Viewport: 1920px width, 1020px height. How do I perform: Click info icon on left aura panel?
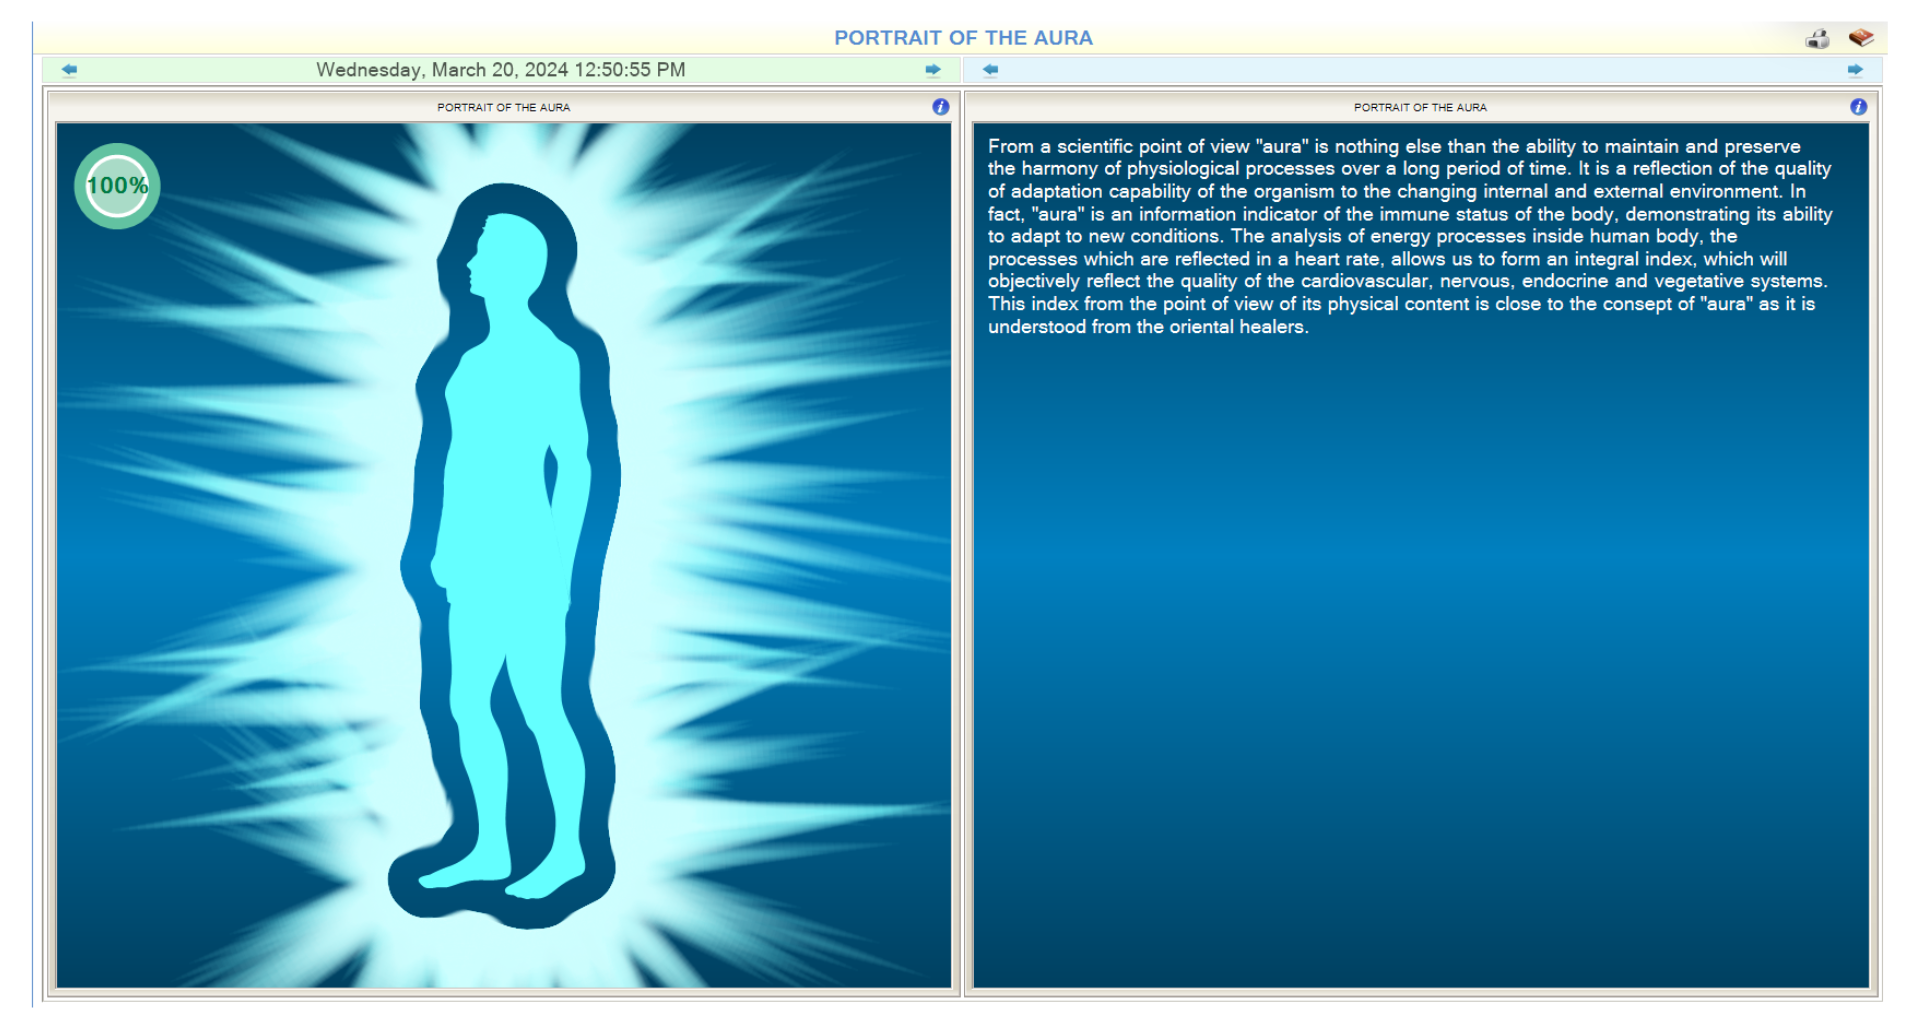(x=940, y=107)
